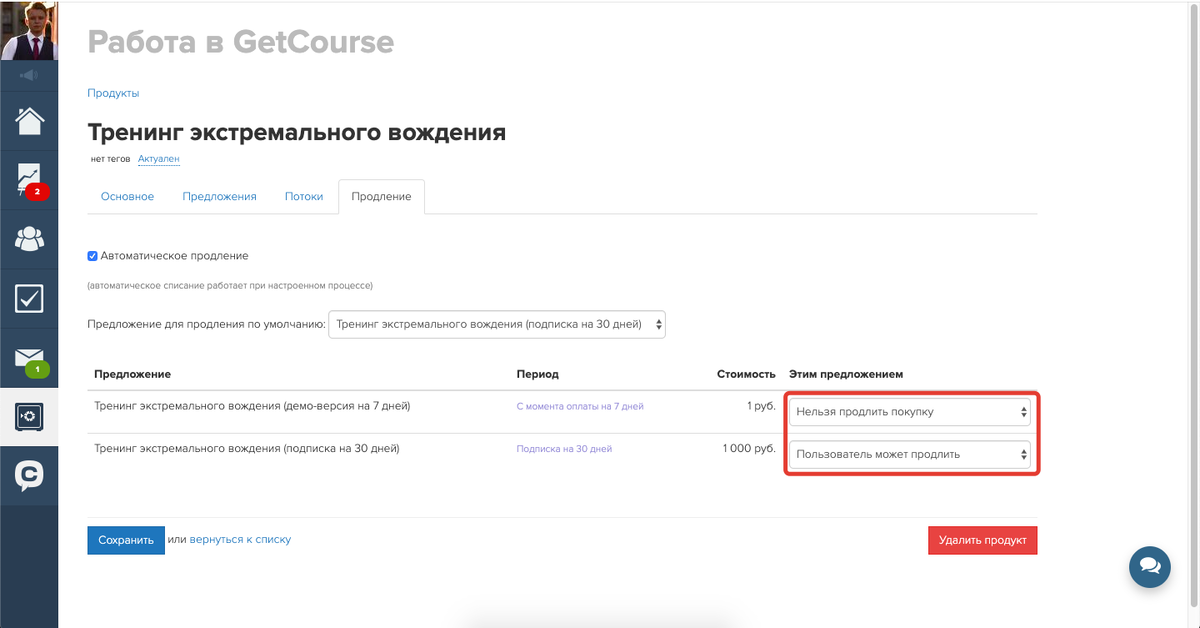Open the analytics chart icon with badge
1200x628 pixels.
29,180
